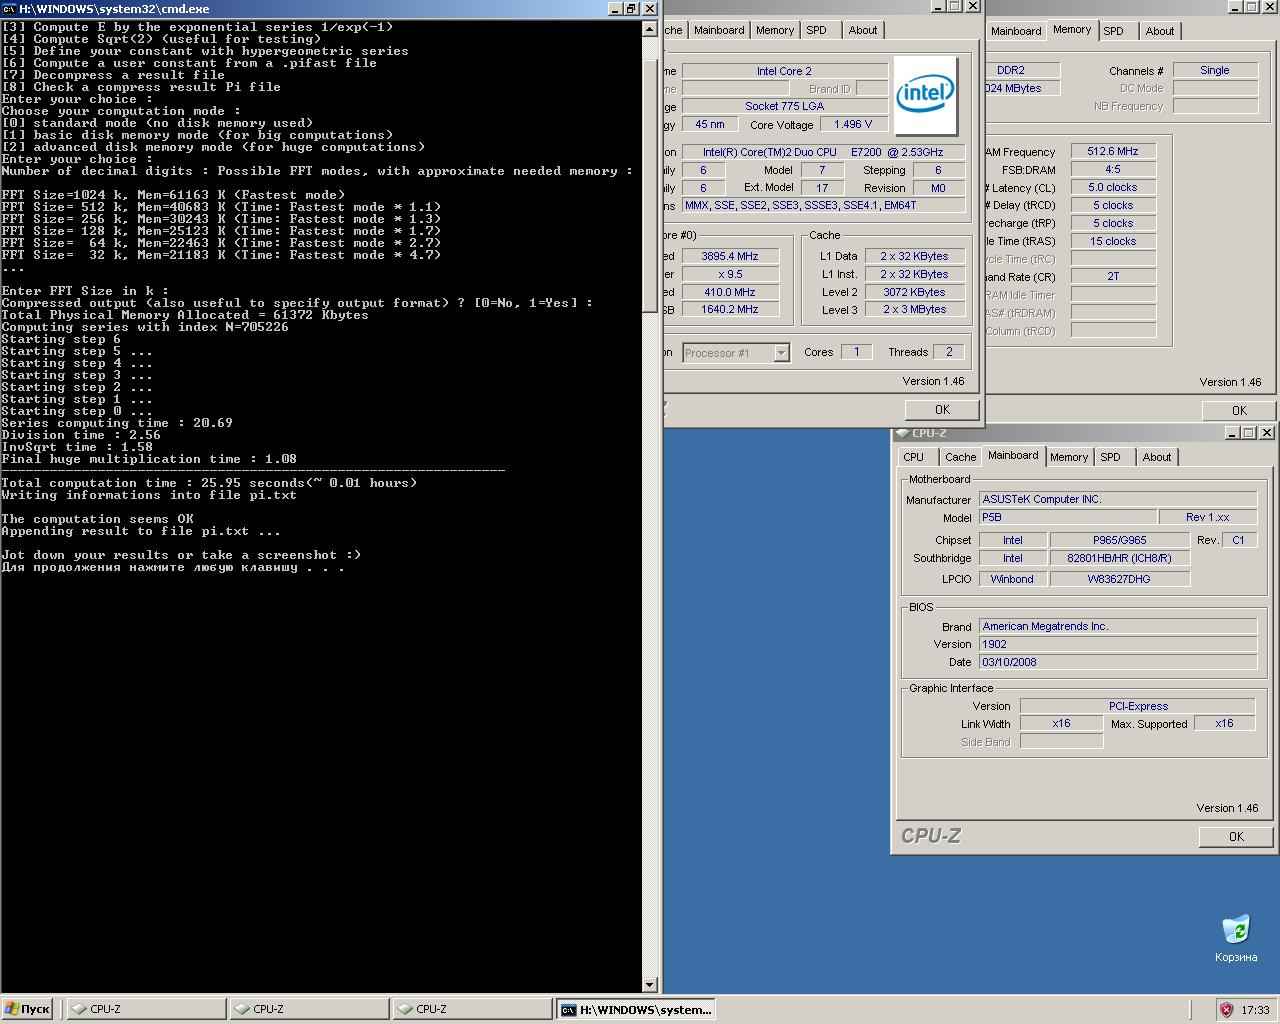Click OK in the CPU-Z CPU window
The height and width of the screenshot is (1024, 1280).
coord(942,410)
